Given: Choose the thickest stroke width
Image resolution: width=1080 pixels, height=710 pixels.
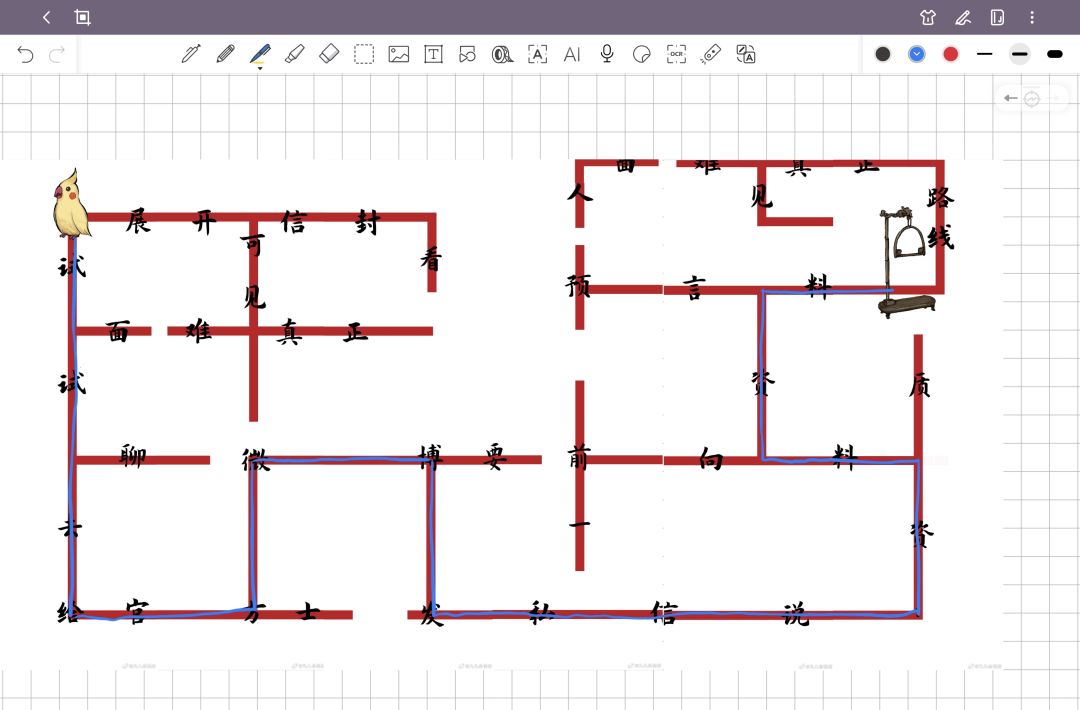Looking at the screenshot, I should (1054, 54).
